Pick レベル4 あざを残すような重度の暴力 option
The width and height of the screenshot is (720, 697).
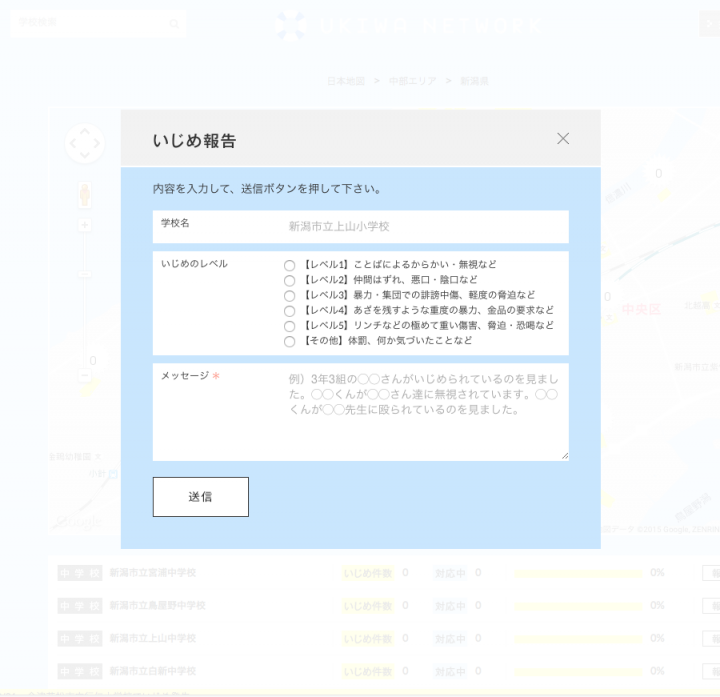point(289,311)
